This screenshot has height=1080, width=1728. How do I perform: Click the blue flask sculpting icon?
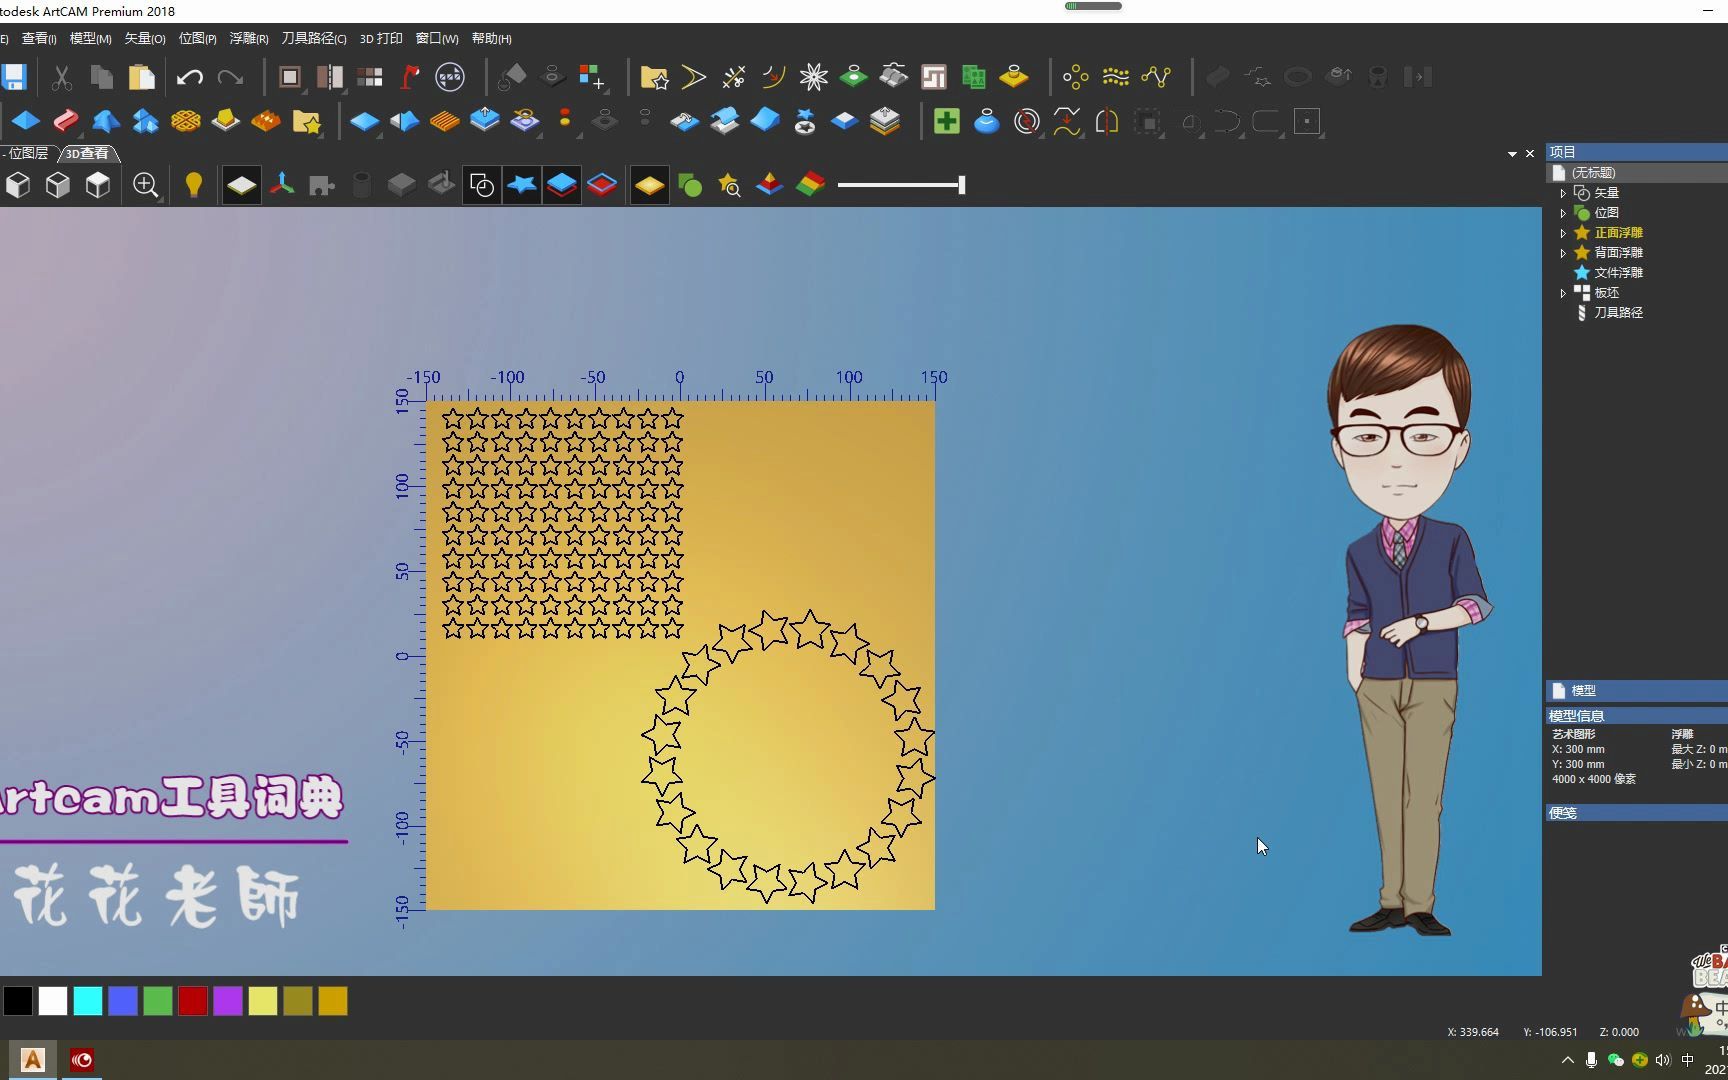coord(987,121)
